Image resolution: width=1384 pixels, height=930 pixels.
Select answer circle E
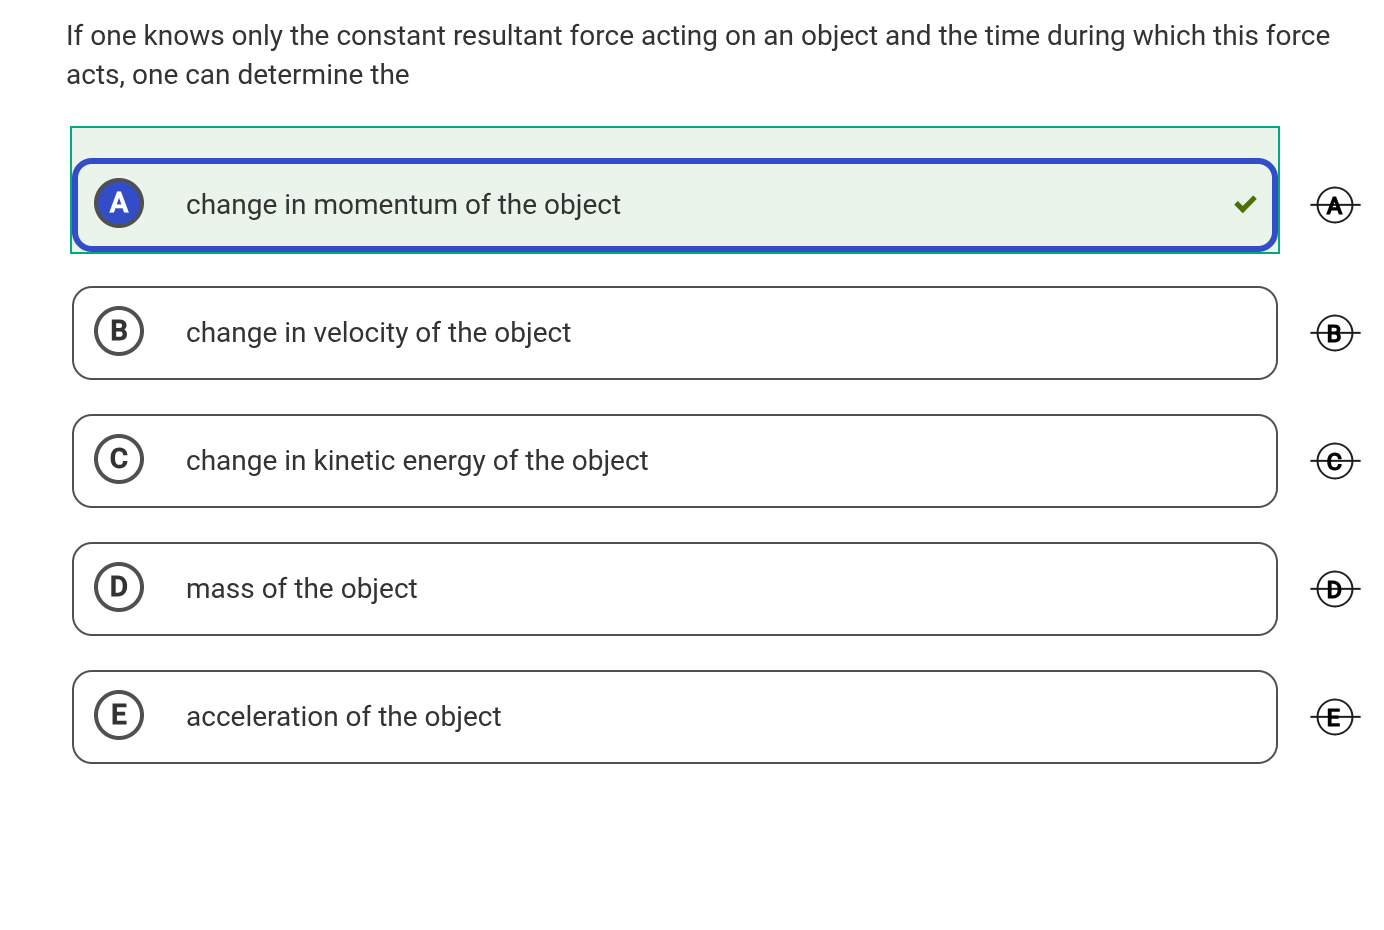coord(119,715)
